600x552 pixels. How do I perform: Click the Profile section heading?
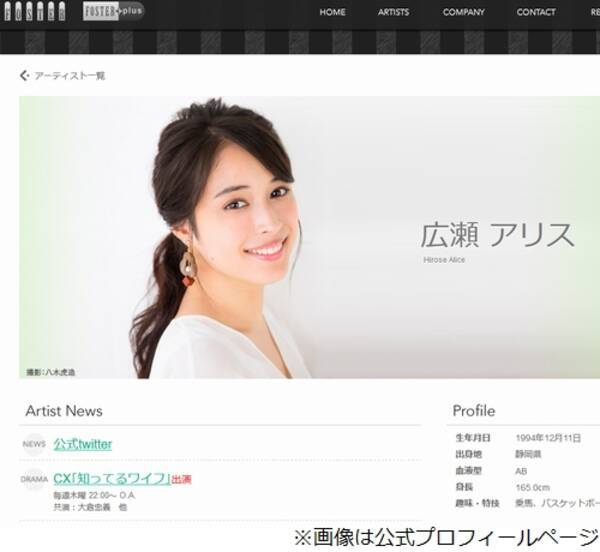(473, 411)
